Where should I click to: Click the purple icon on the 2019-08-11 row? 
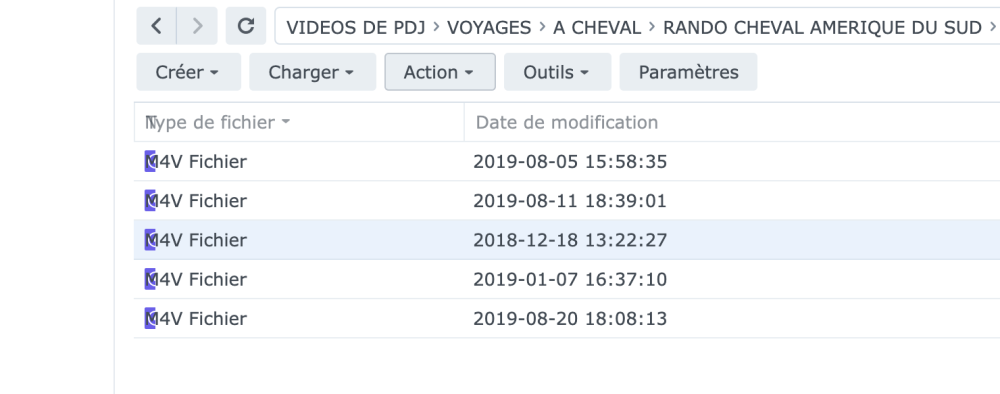(150, 201)
